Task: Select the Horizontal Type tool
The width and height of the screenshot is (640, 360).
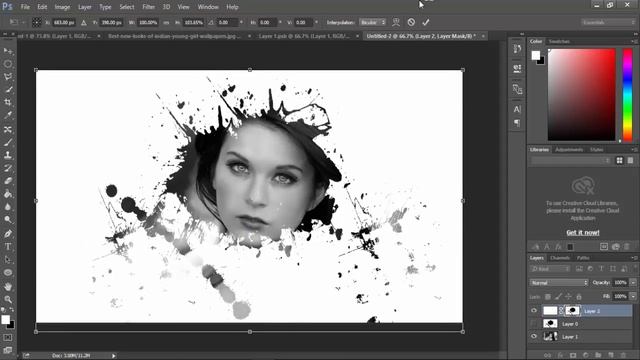Action: coord(8,247)
